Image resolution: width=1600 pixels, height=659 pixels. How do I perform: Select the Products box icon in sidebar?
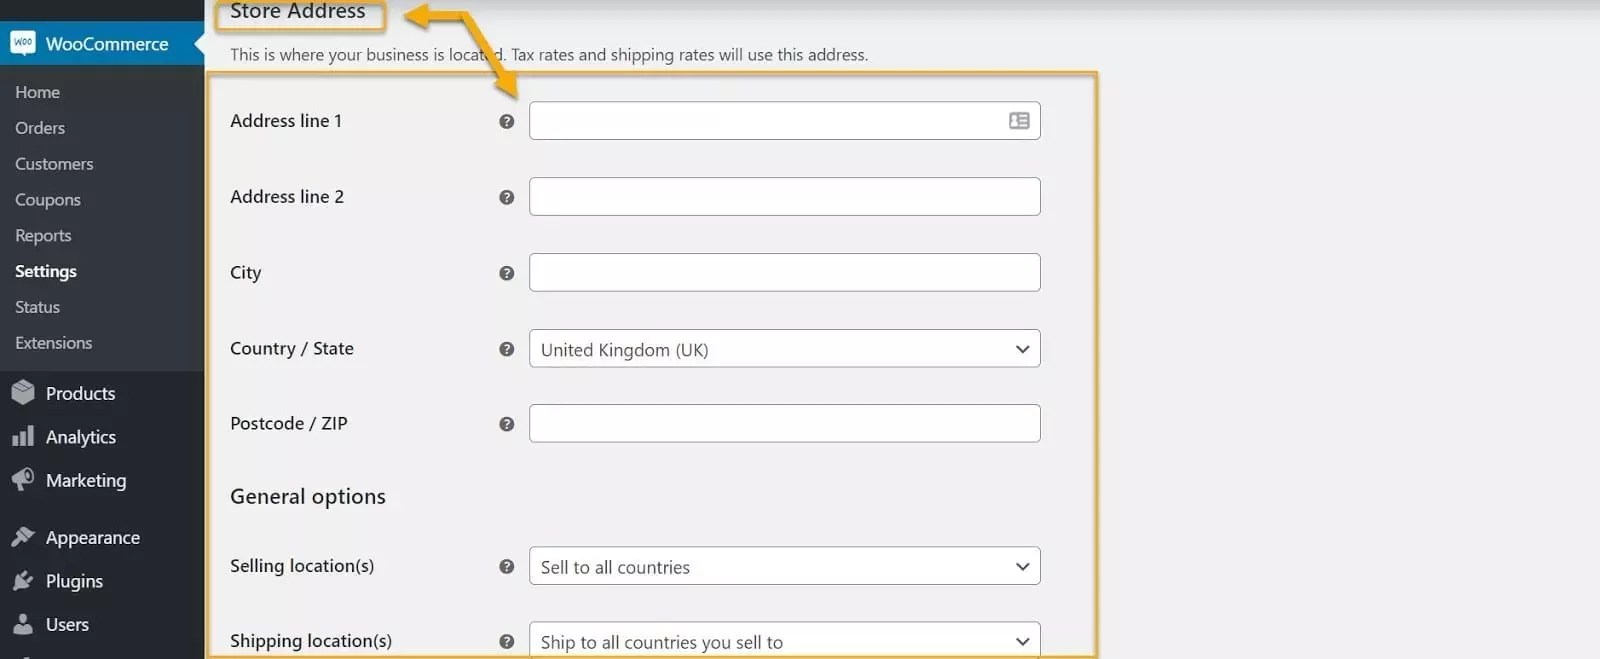click(x=24, y=392)
